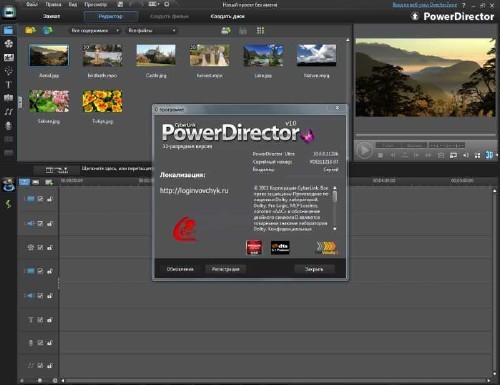Open the loginvovchyk.ru link
This screenshot has height=385, width=500.
(x=194, y=191)
